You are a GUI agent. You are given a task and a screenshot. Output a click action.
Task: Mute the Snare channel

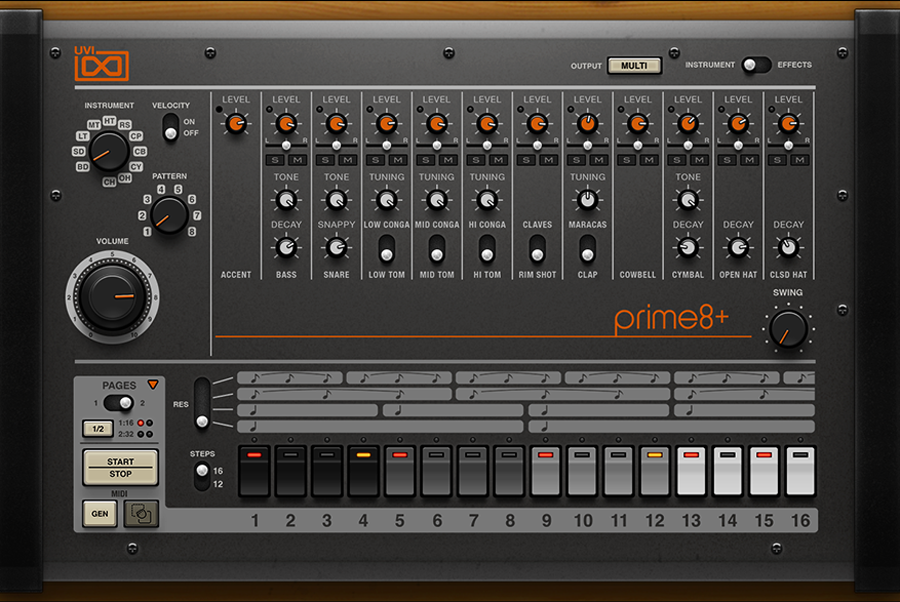[347, 160]
